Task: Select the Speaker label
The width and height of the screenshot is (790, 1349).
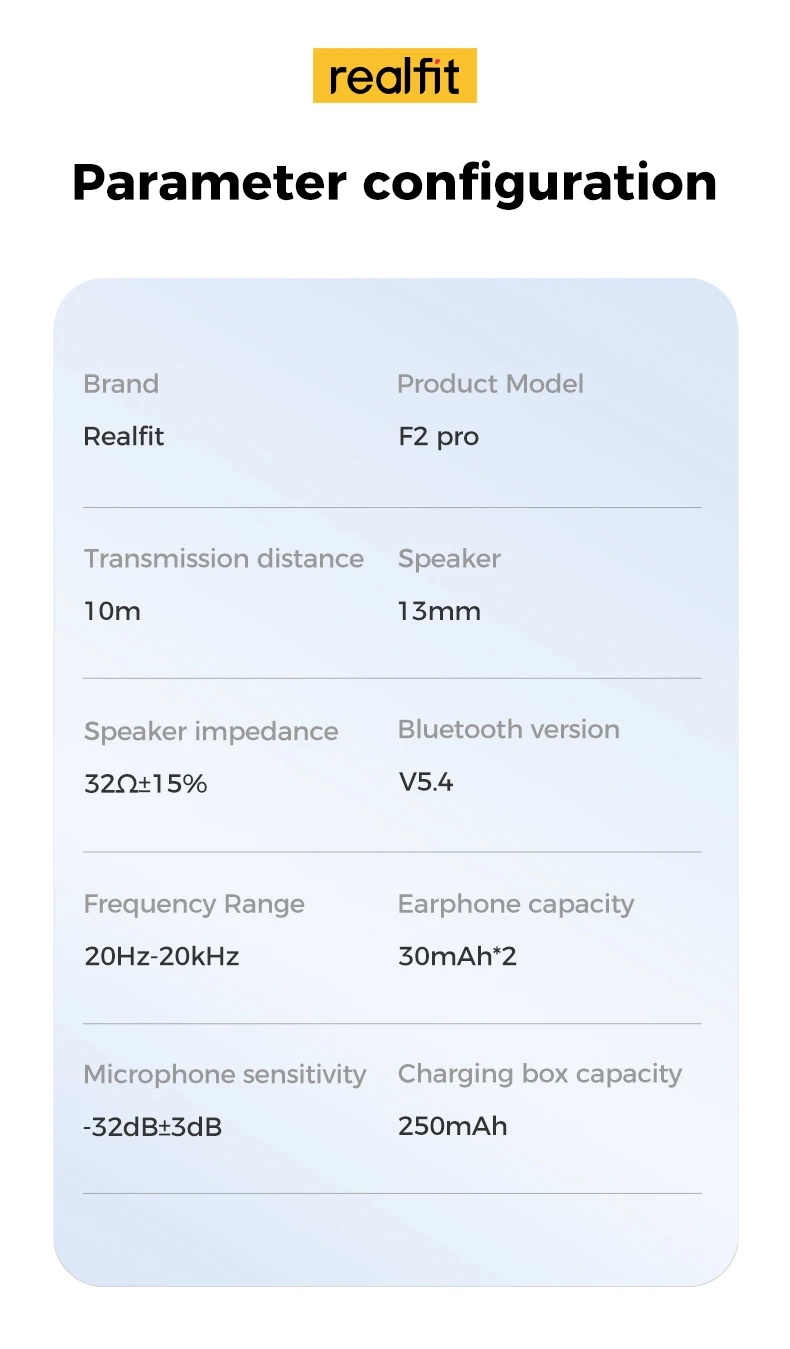Action: coord(449,559)
